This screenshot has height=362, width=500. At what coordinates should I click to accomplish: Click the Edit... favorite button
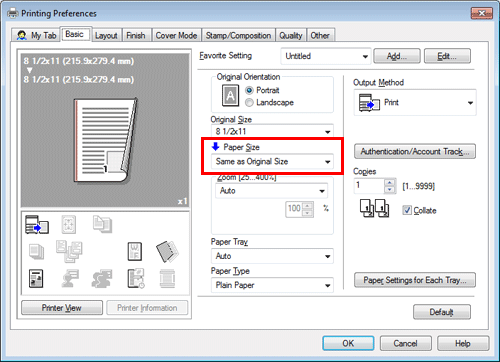pos(447,56)
